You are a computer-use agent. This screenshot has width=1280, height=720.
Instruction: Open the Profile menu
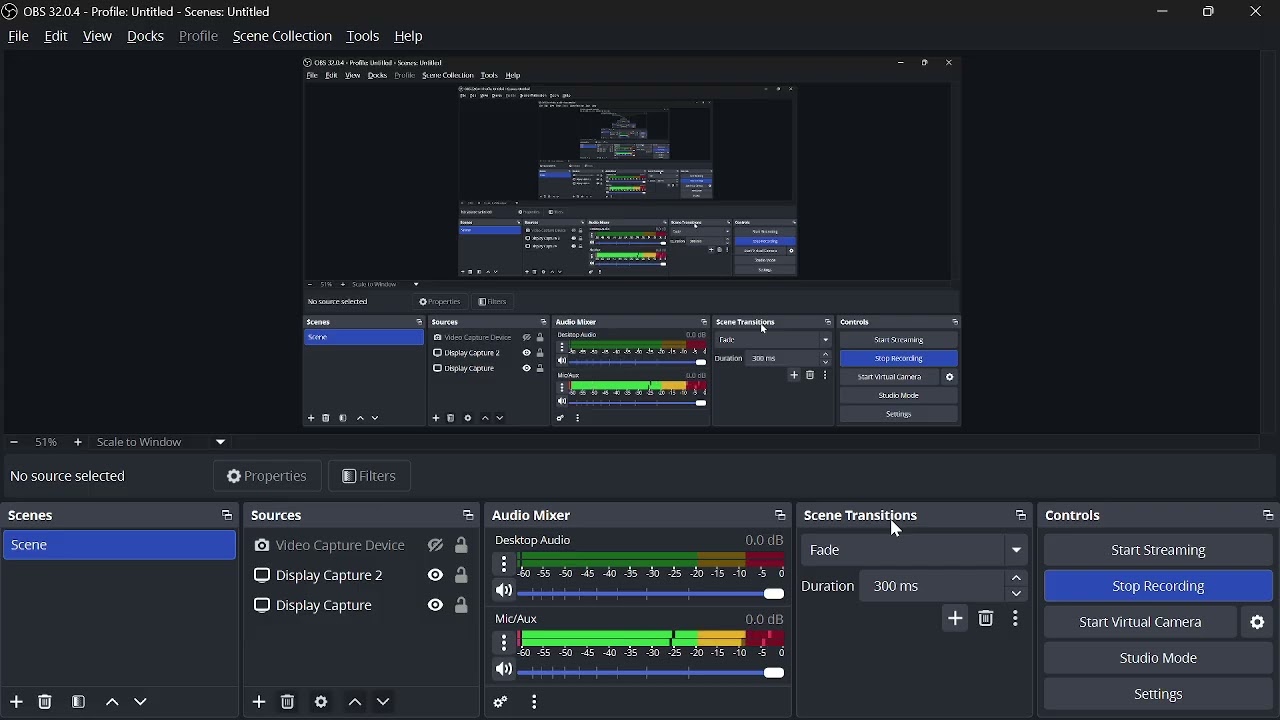[x=198, y=36]
